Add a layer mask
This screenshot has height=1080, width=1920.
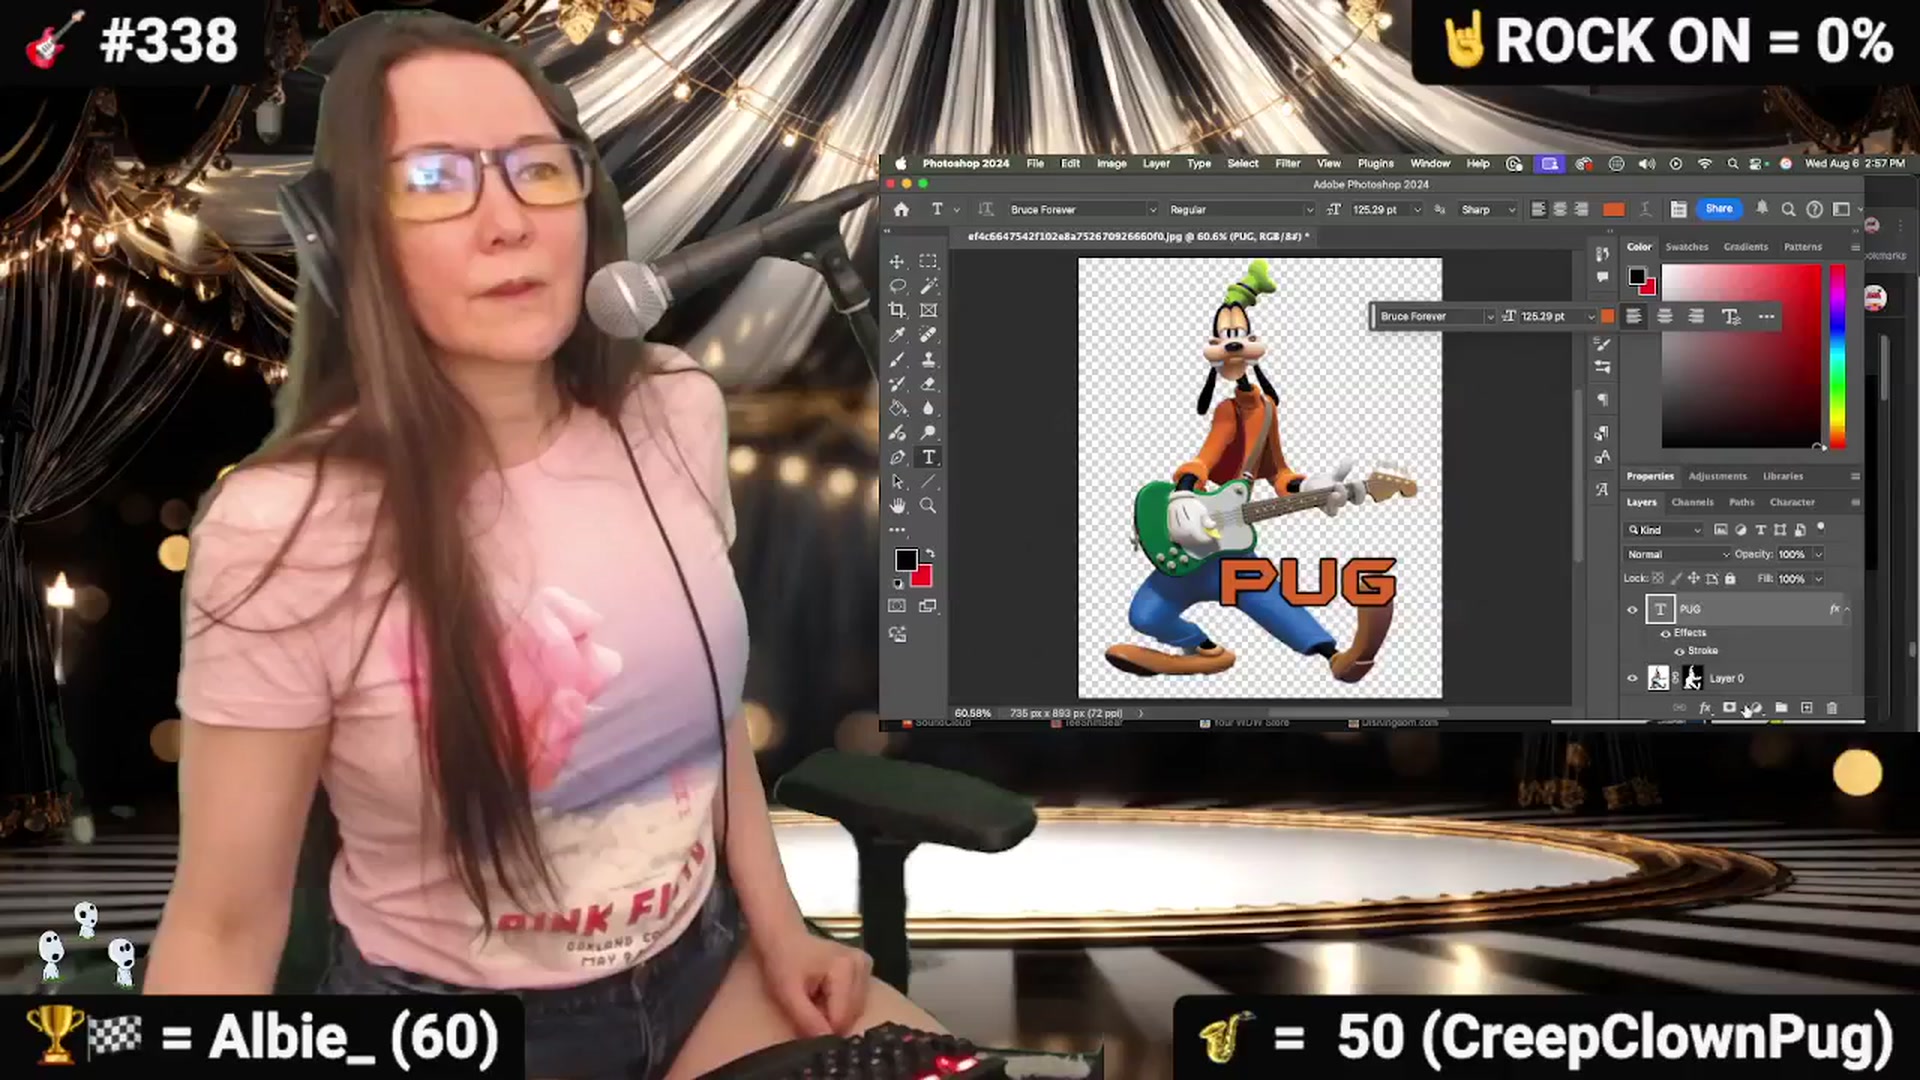tap(1729, 708)
